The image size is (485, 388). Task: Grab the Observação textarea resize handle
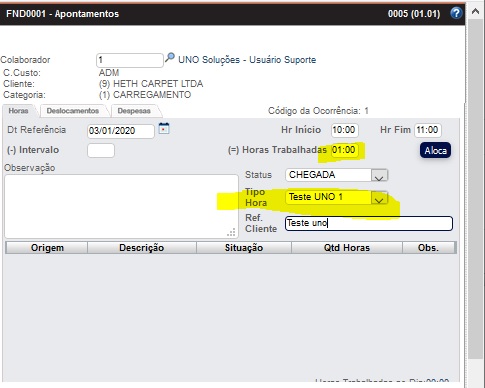click(x=231, y=232)
